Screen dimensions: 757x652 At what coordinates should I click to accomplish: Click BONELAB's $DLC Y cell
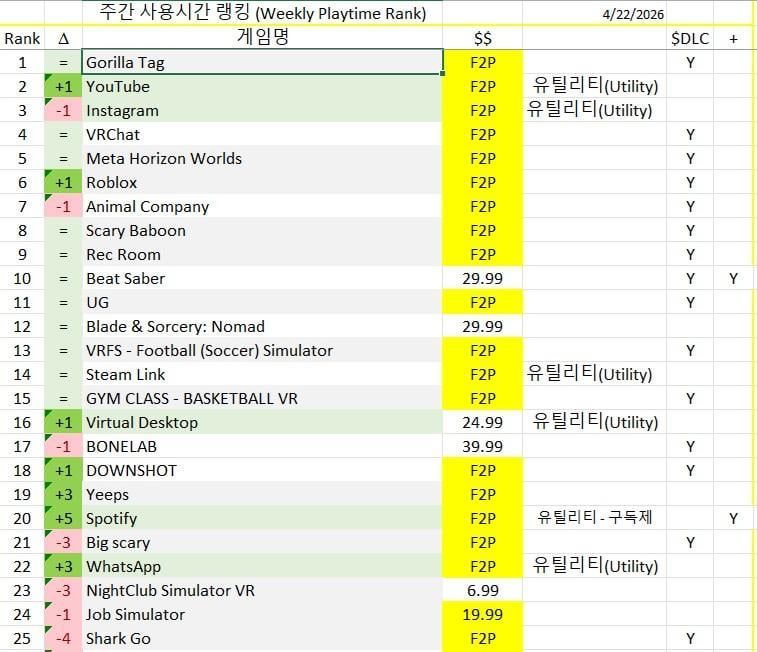tap(690, 446)
